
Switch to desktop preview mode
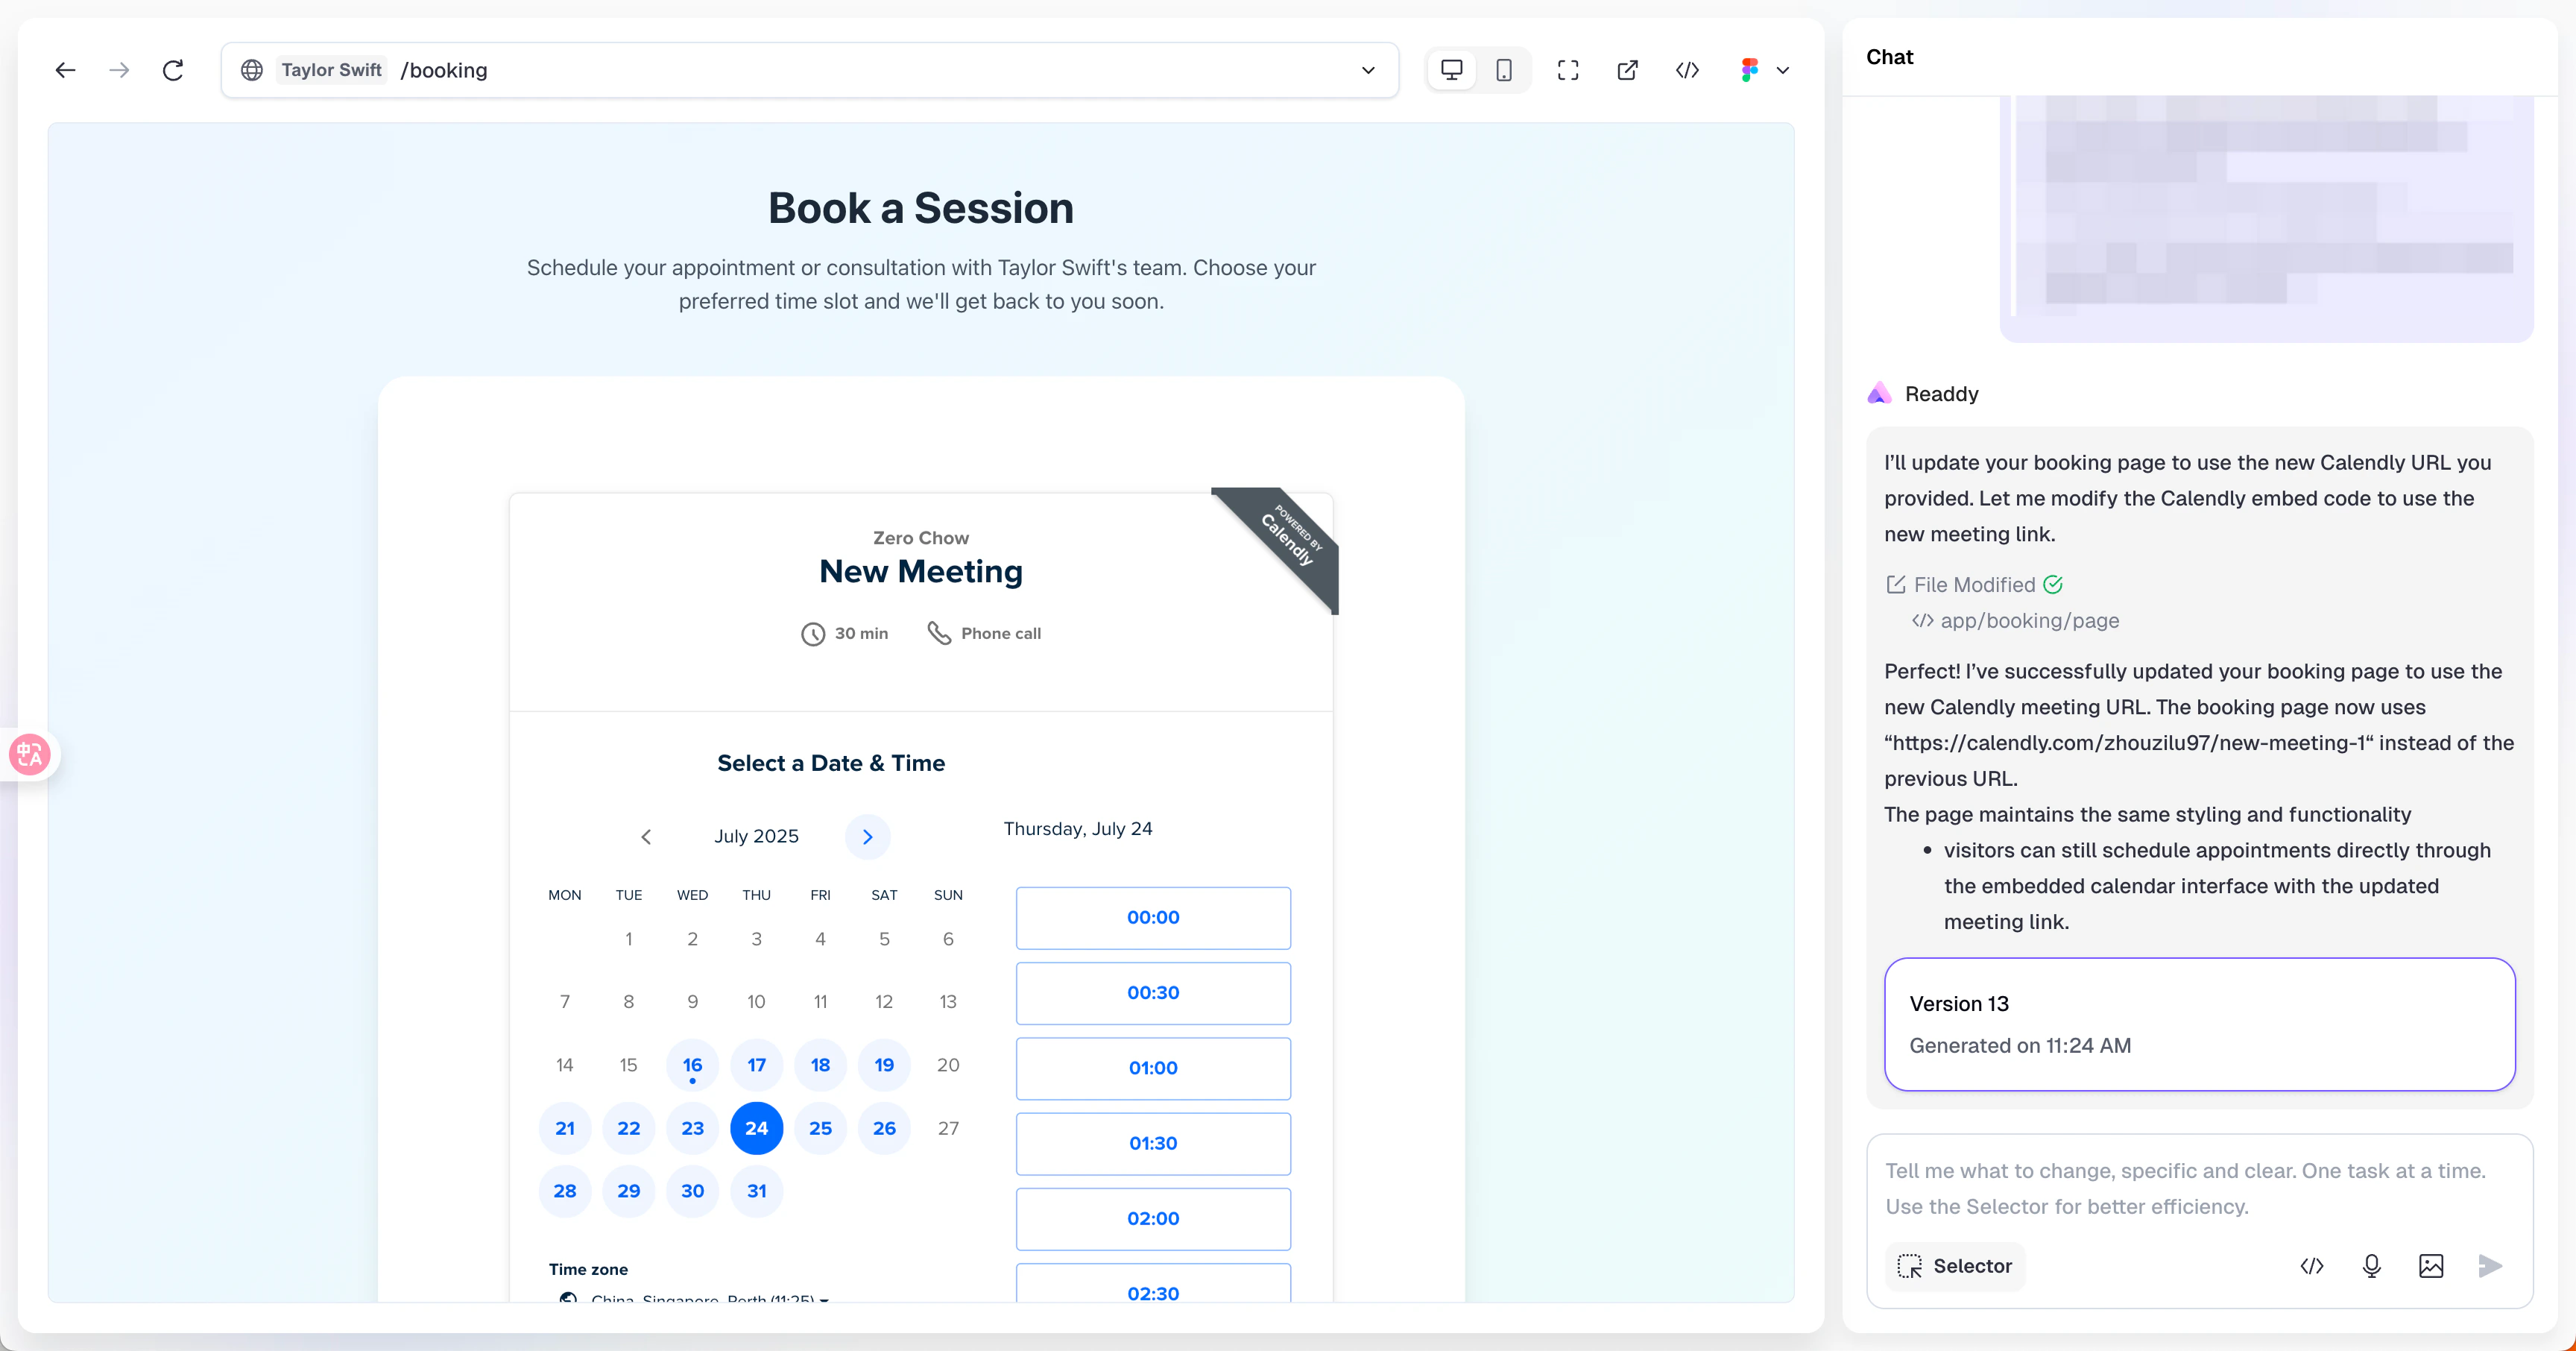(1451, 70)
